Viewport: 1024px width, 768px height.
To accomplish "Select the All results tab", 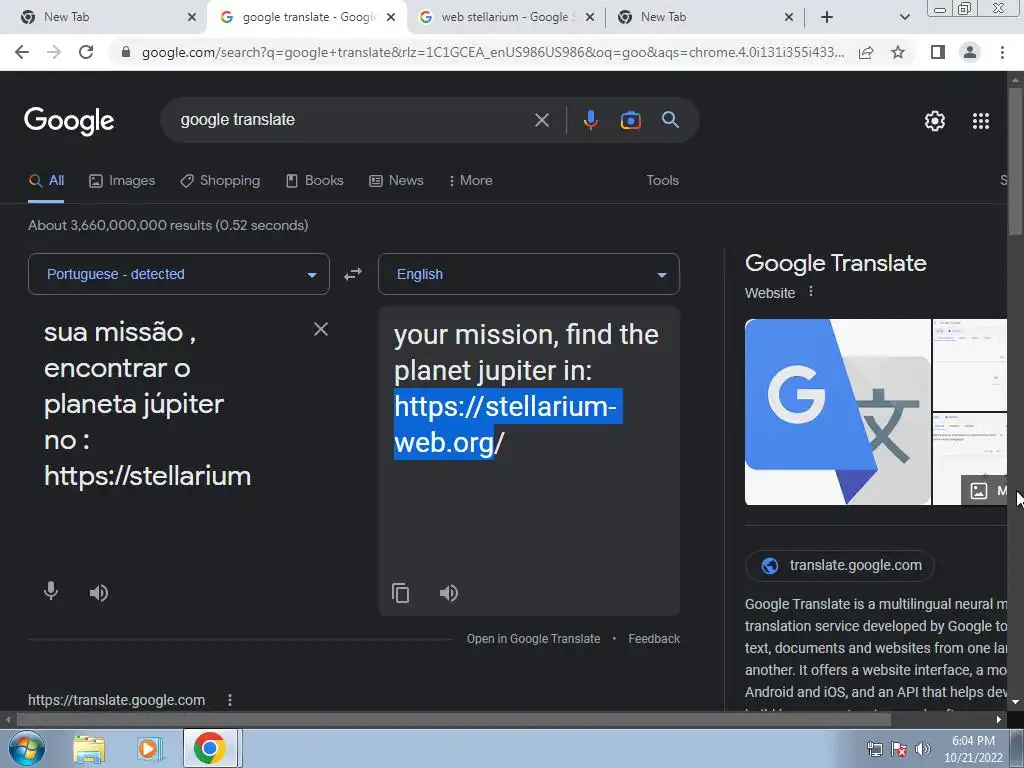I will click(x=46, y=180).
